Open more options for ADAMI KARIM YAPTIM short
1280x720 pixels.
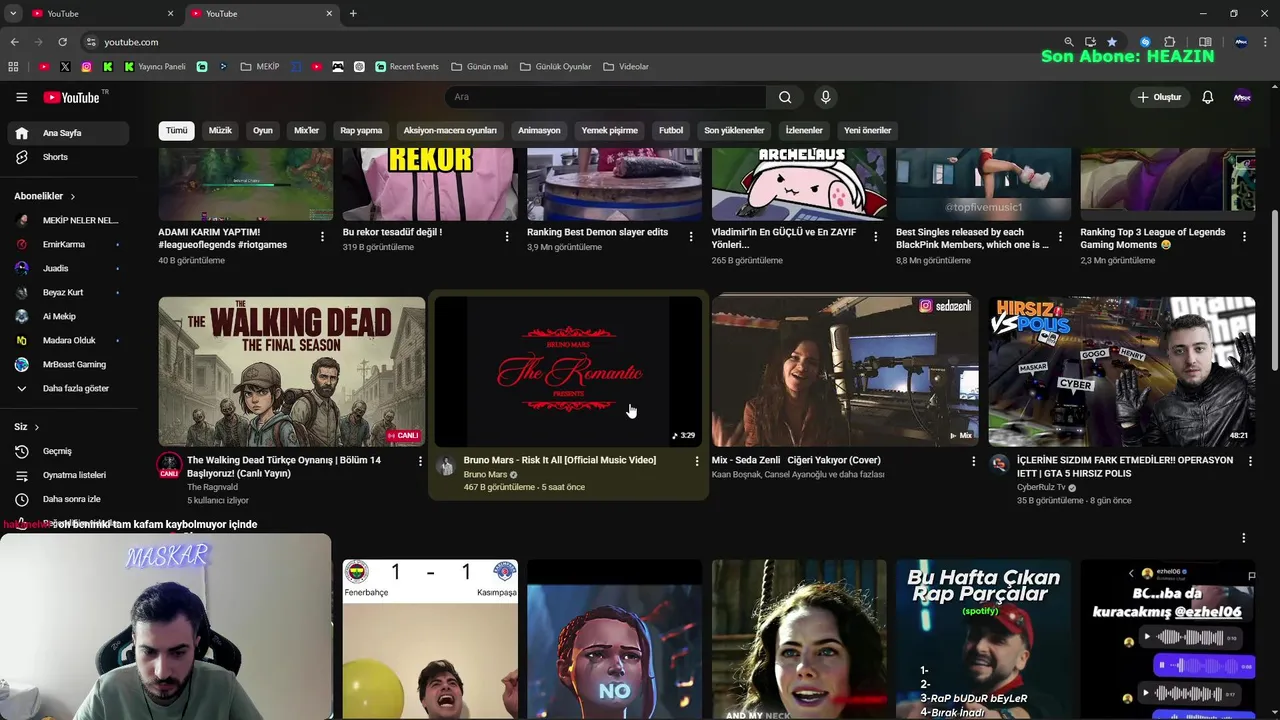tap(322, 237)
